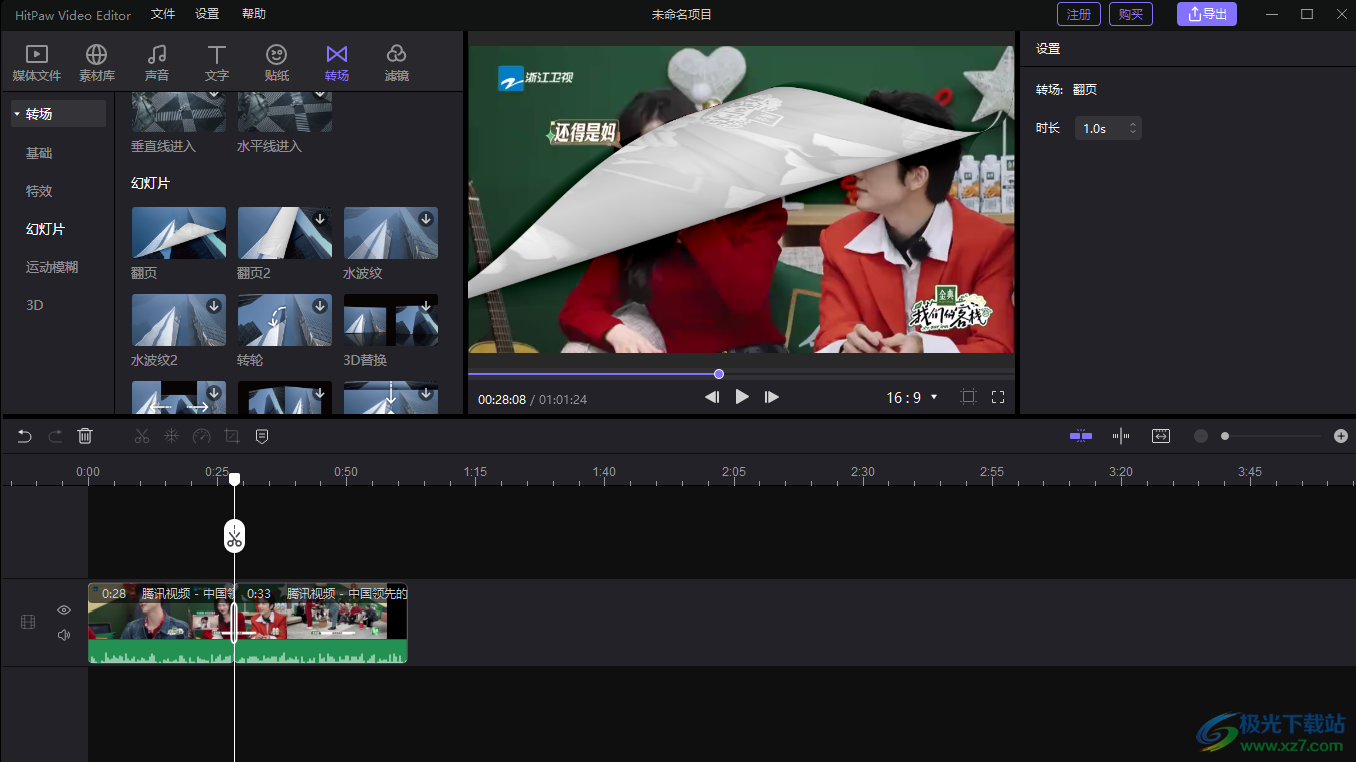Zoom out the timeline with minus button
The image size is (1356, 762).
coord(1201,436)
